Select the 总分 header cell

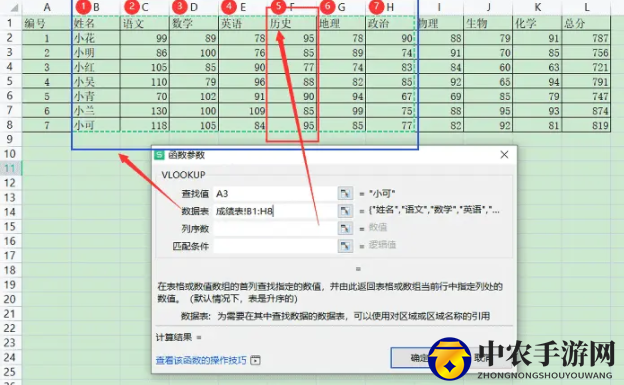pos(586,23)
